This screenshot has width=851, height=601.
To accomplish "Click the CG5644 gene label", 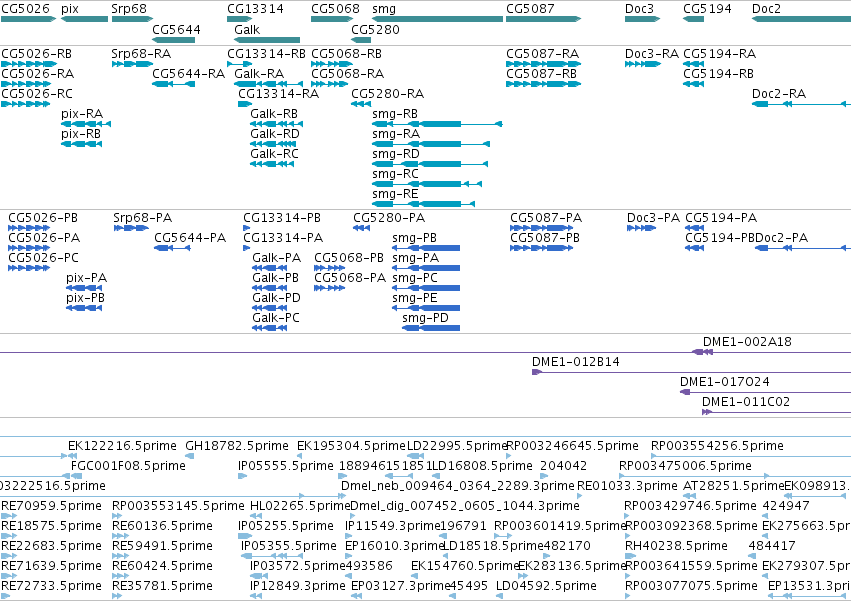I will (x=176, y=29).
